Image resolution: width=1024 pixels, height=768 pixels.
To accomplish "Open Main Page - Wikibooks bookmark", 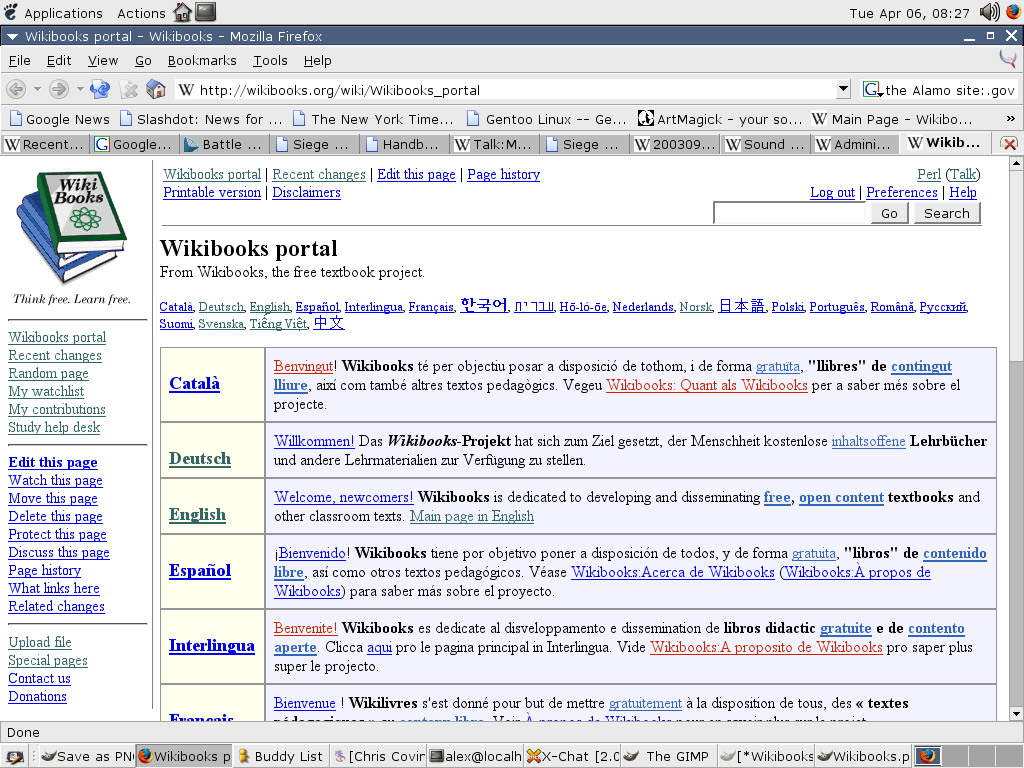I will tap(892, 119).
